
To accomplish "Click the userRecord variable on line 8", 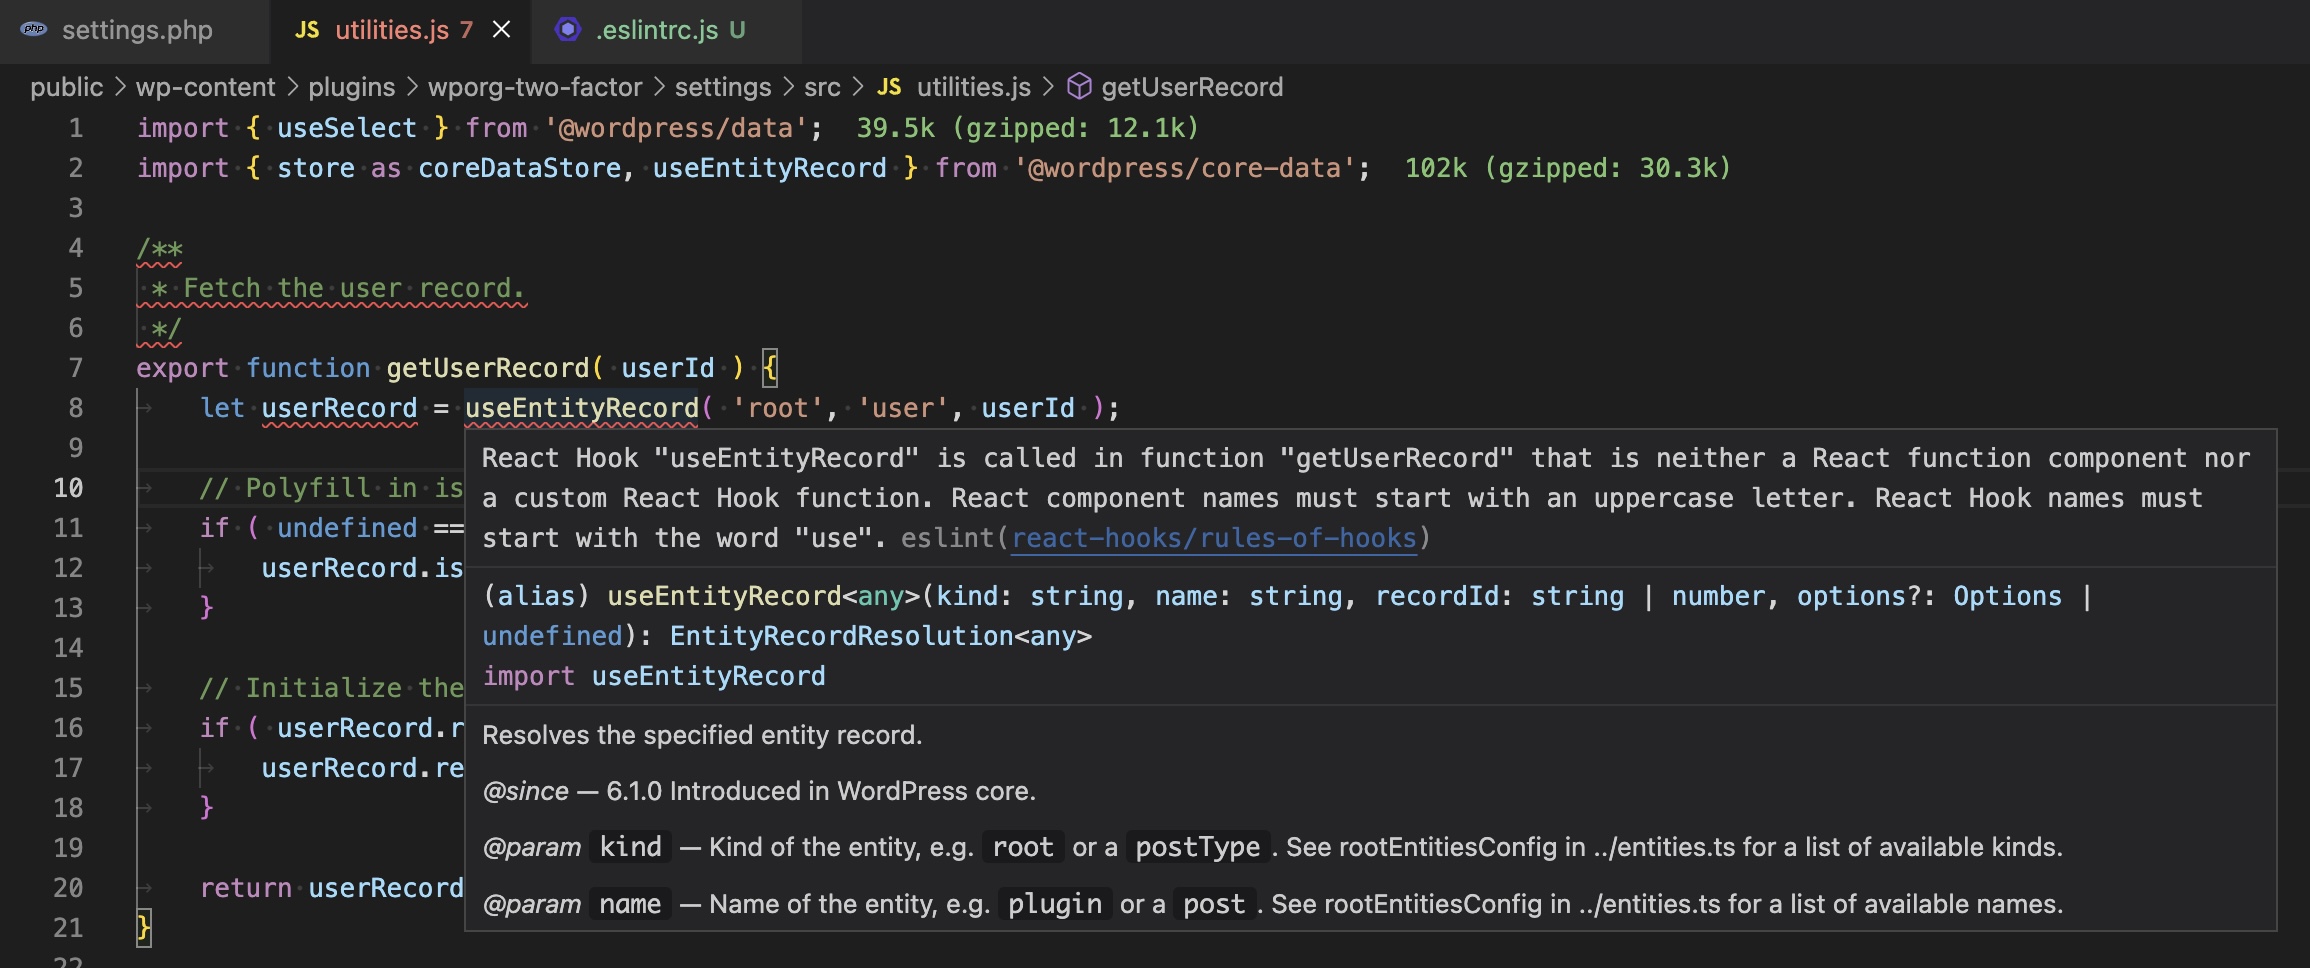I will pyautogui.click(x=339, y=408).
